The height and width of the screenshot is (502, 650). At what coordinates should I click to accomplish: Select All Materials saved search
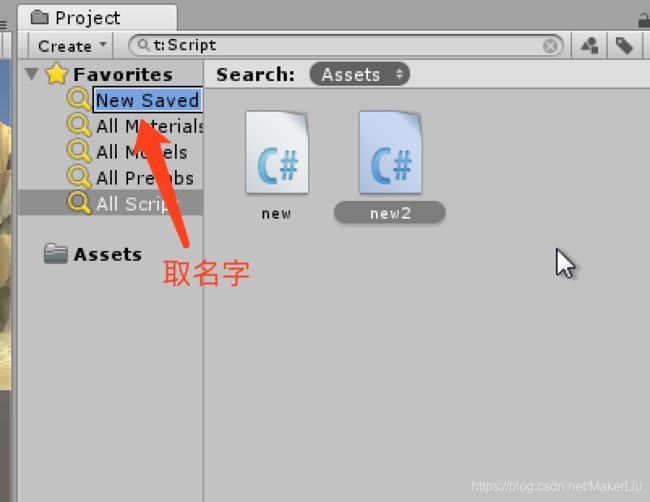(x=135, y=126)
